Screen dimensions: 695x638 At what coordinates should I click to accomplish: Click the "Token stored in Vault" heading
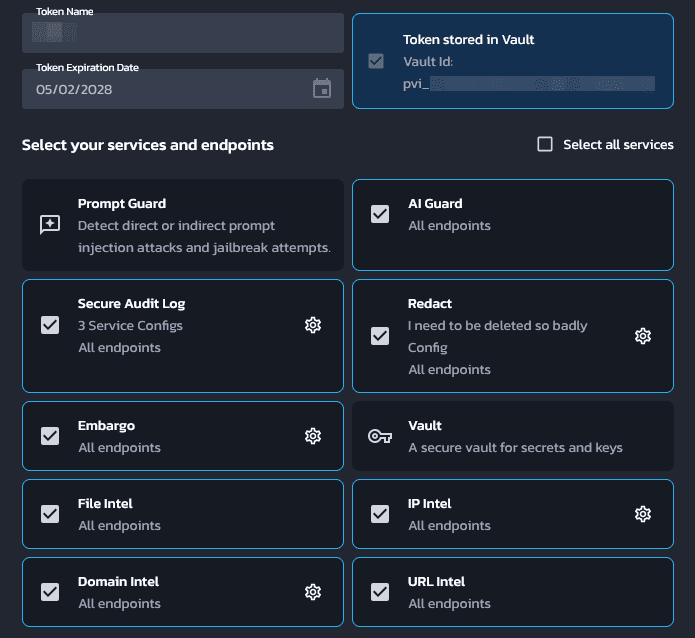pos(469,39)
